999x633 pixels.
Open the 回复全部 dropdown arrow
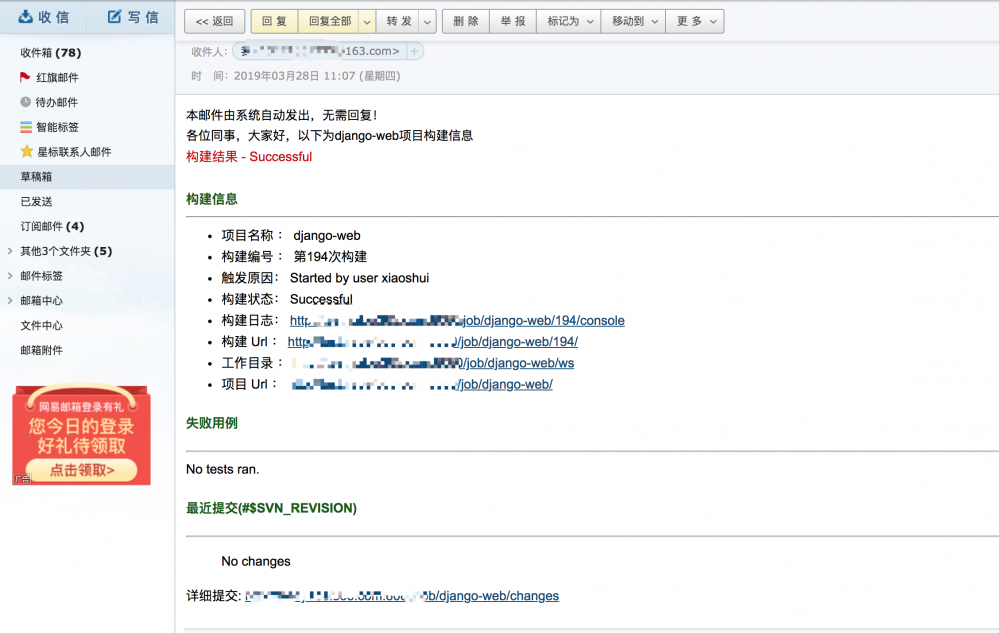tap(366, 20)
